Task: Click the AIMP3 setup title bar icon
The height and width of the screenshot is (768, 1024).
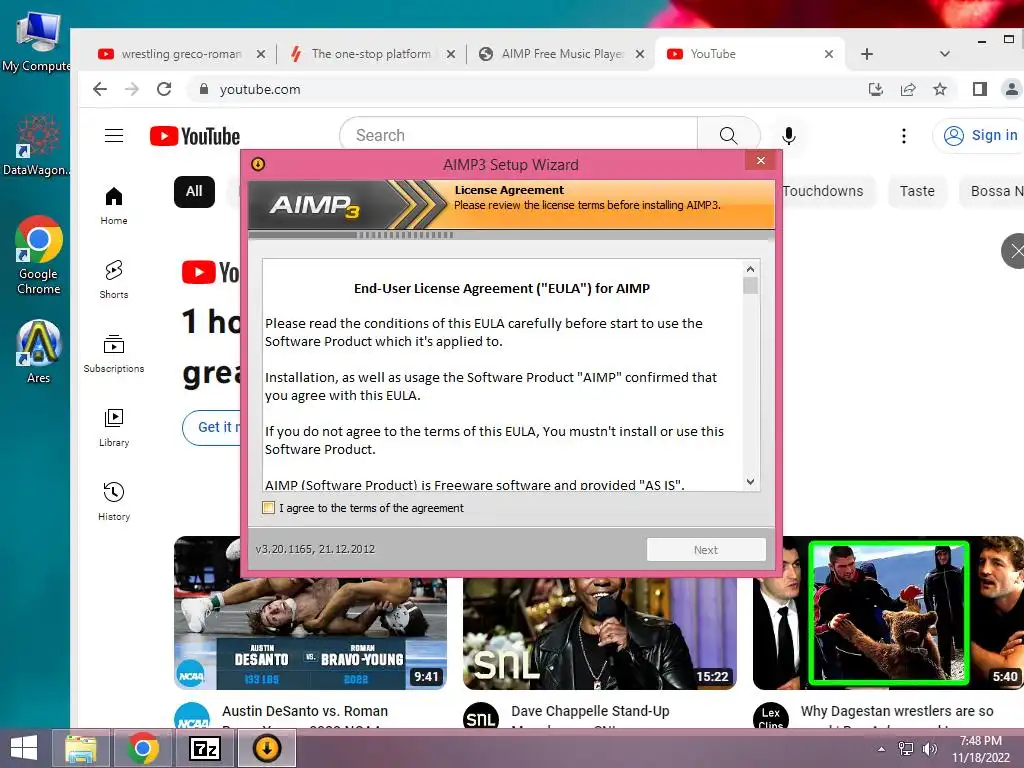Action: [258, 164]
